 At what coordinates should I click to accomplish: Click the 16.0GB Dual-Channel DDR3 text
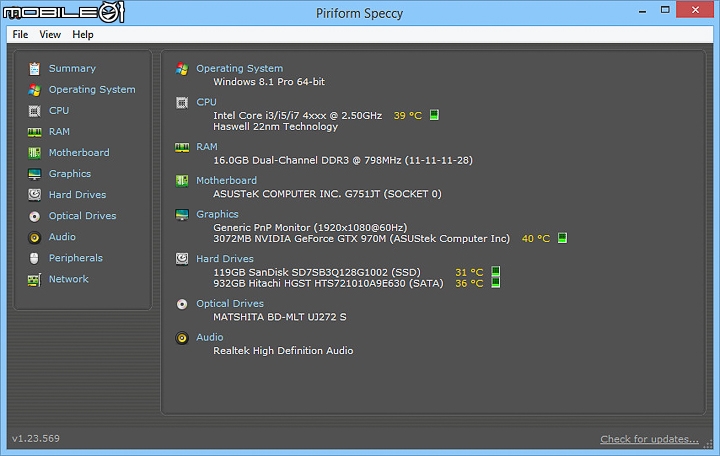tap(343, 160)
